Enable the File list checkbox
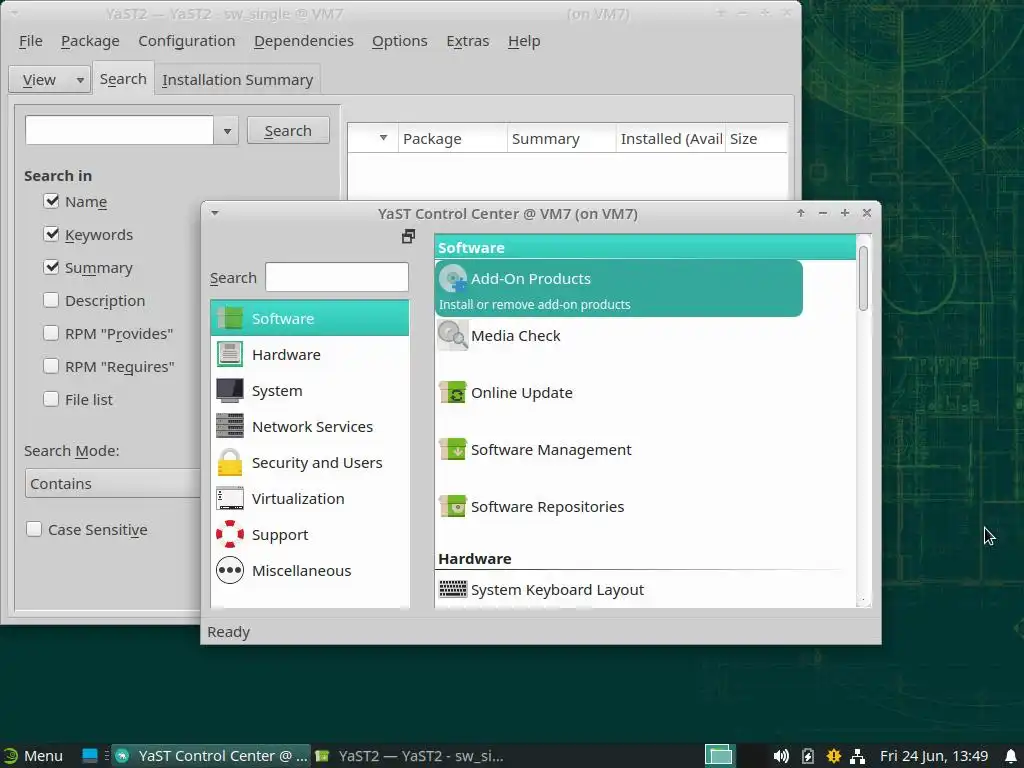 [51, 399]
